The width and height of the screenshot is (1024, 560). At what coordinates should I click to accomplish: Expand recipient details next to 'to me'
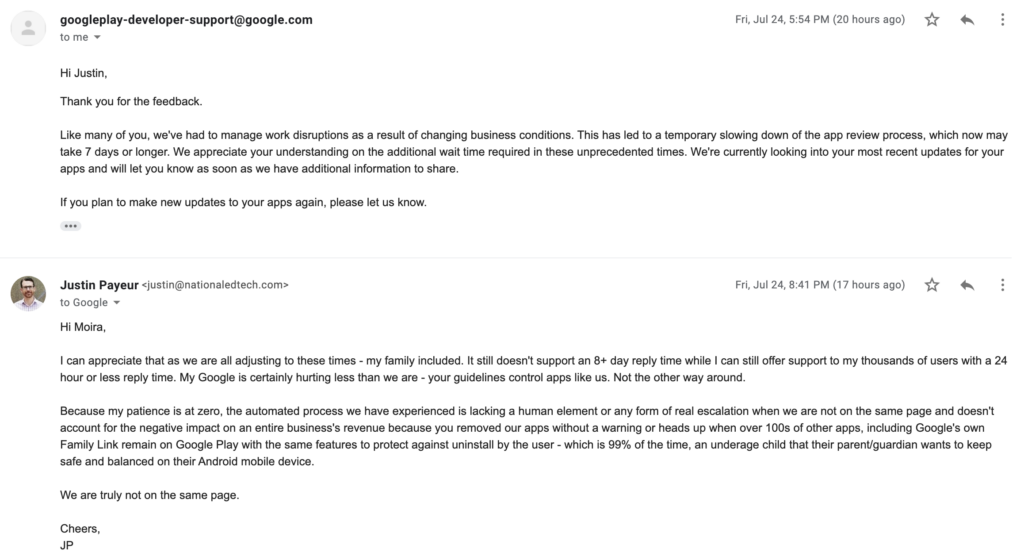(x=97, y=38)
